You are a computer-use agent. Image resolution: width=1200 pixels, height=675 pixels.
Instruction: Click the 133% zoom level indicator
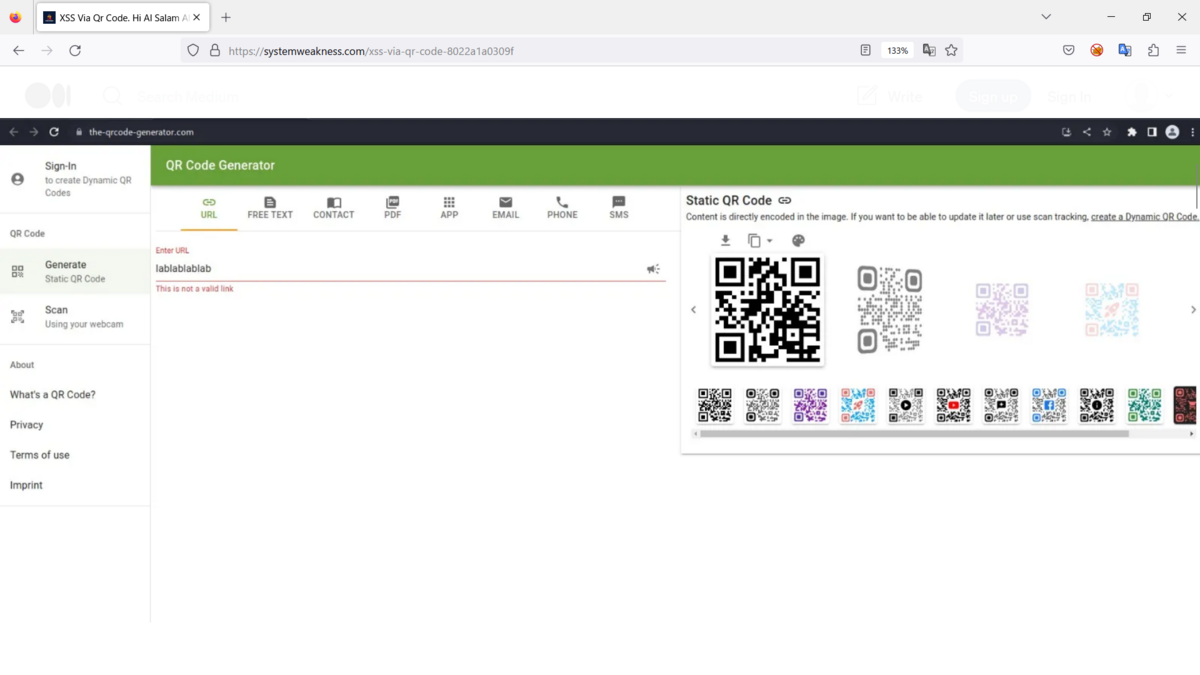pyautogui.click(x=897, y=50)
